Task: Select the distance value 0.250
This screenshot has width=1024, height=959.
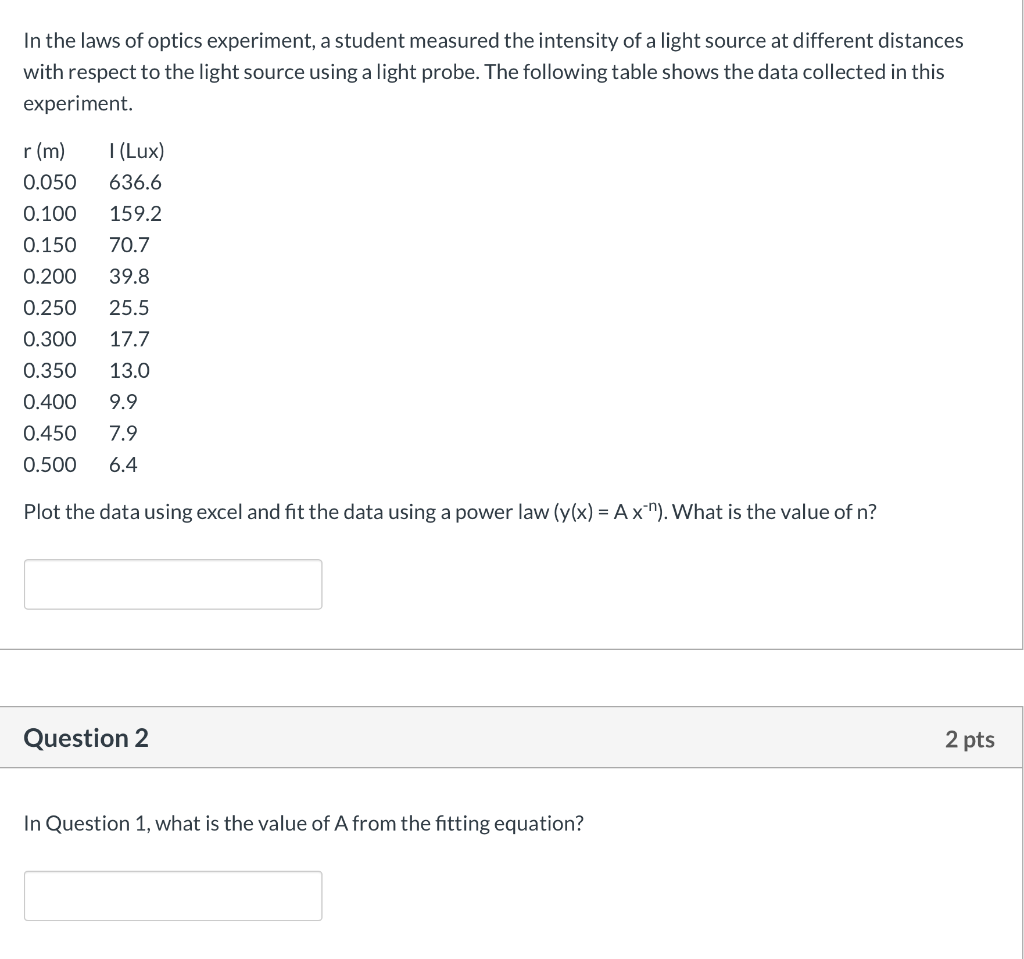Action: pos(50,308)
